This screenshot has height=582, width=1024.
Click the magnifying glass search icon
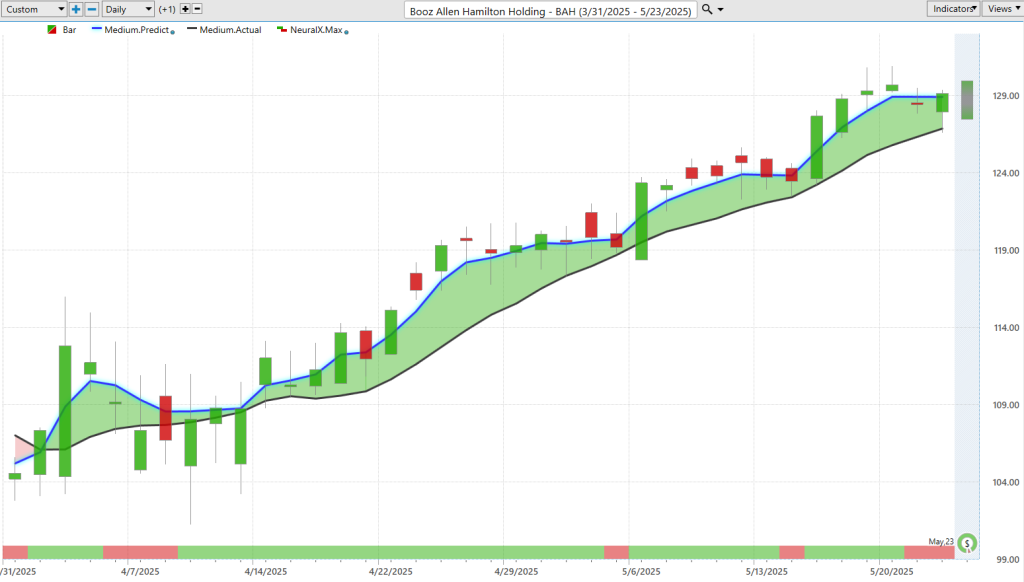pyautogui.click(x=707, y=9)
